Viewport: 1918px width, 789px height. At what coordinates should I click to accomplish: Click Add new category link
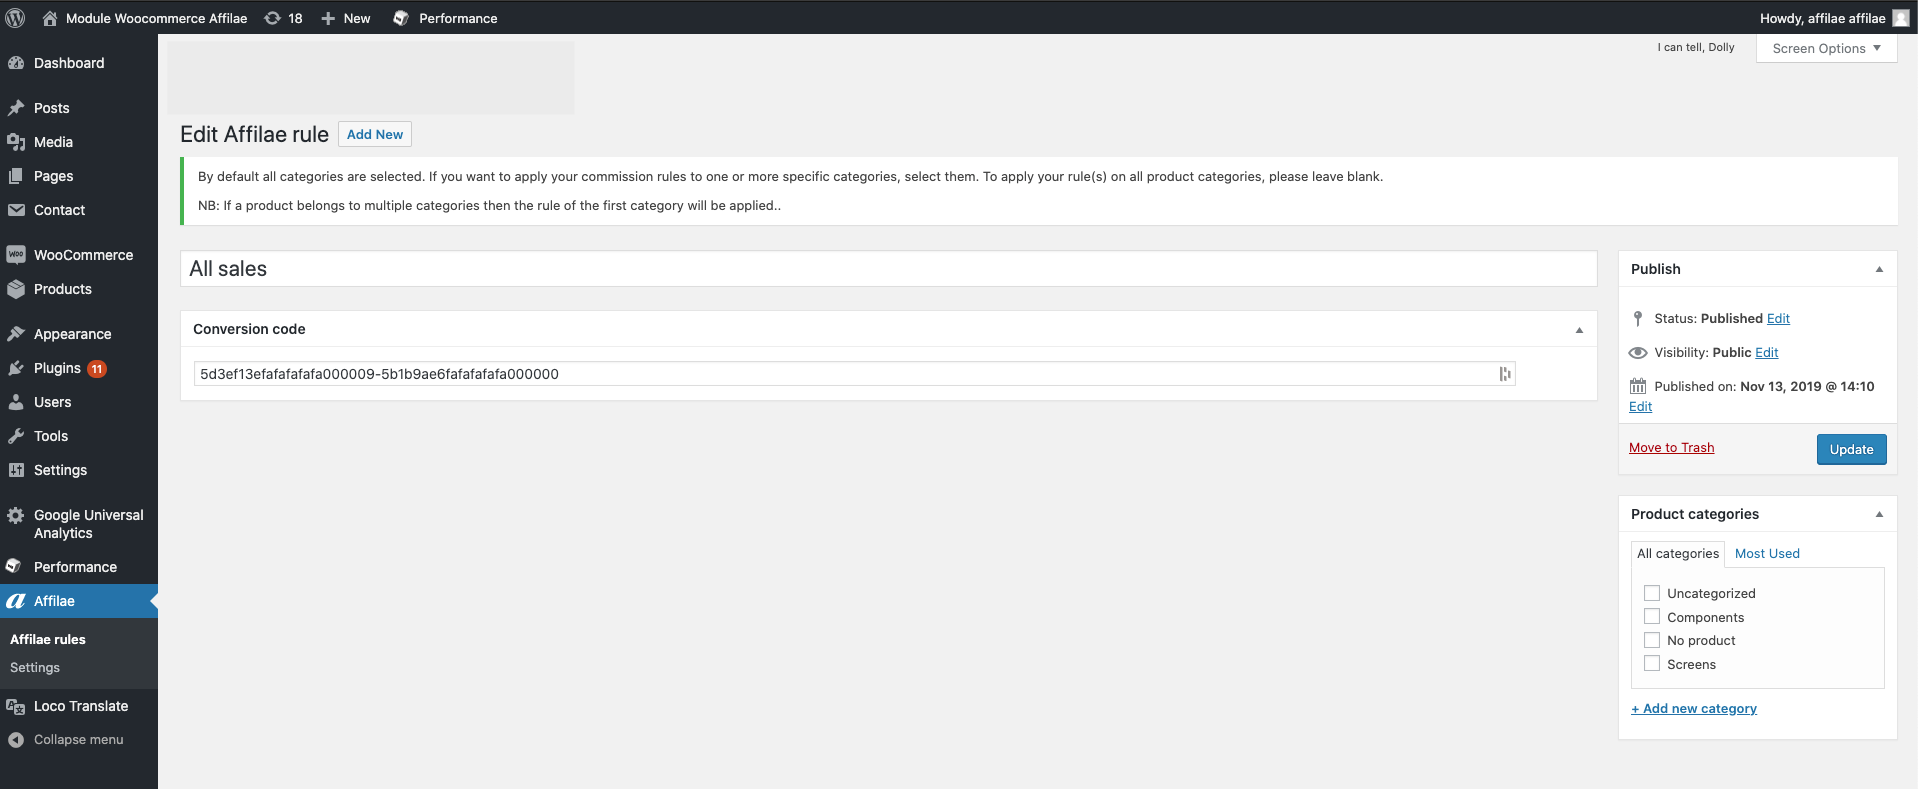[1694, 708]
